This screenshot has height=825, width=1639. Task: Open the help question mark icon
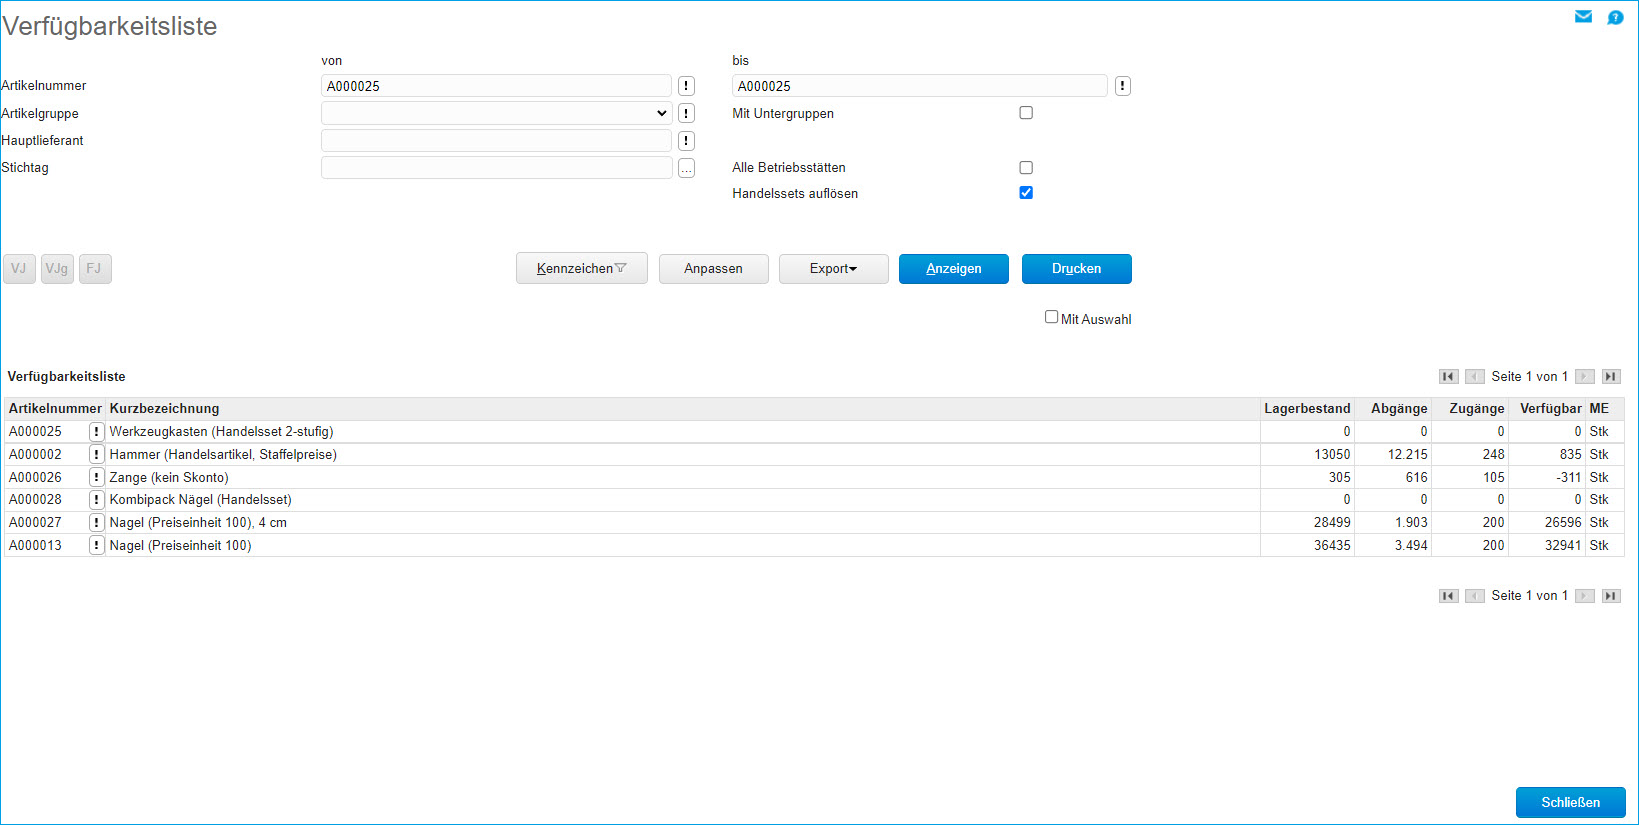[1615, 17]
